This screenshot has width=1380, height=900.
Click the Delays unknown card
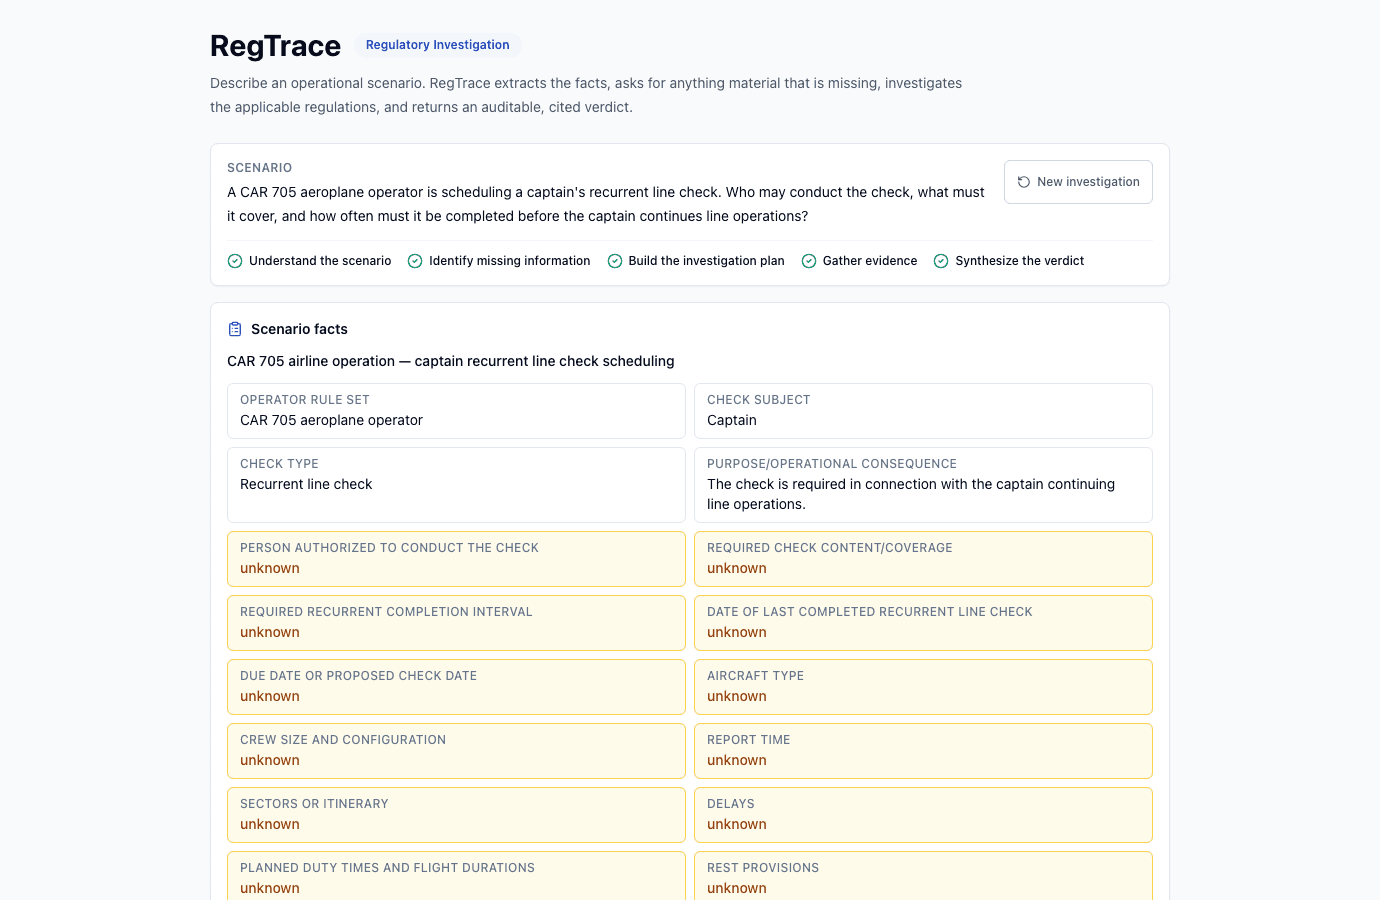[923, 815]
